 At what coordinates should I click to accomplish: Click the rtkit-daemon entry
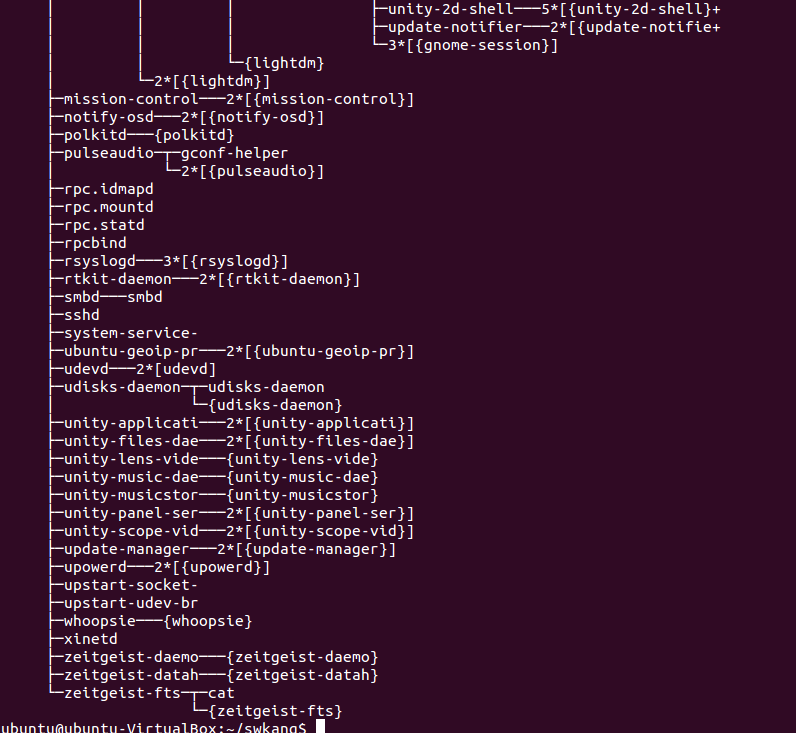coord(118,279)
